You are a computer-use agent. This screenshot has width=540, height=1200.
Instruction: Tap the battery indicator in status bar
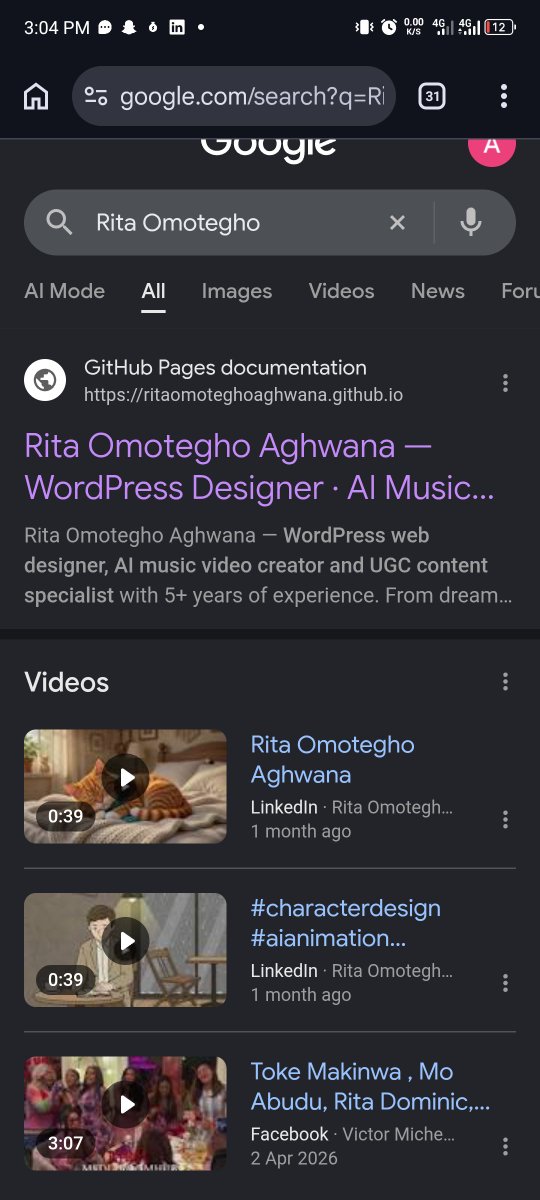pos(500,28)
